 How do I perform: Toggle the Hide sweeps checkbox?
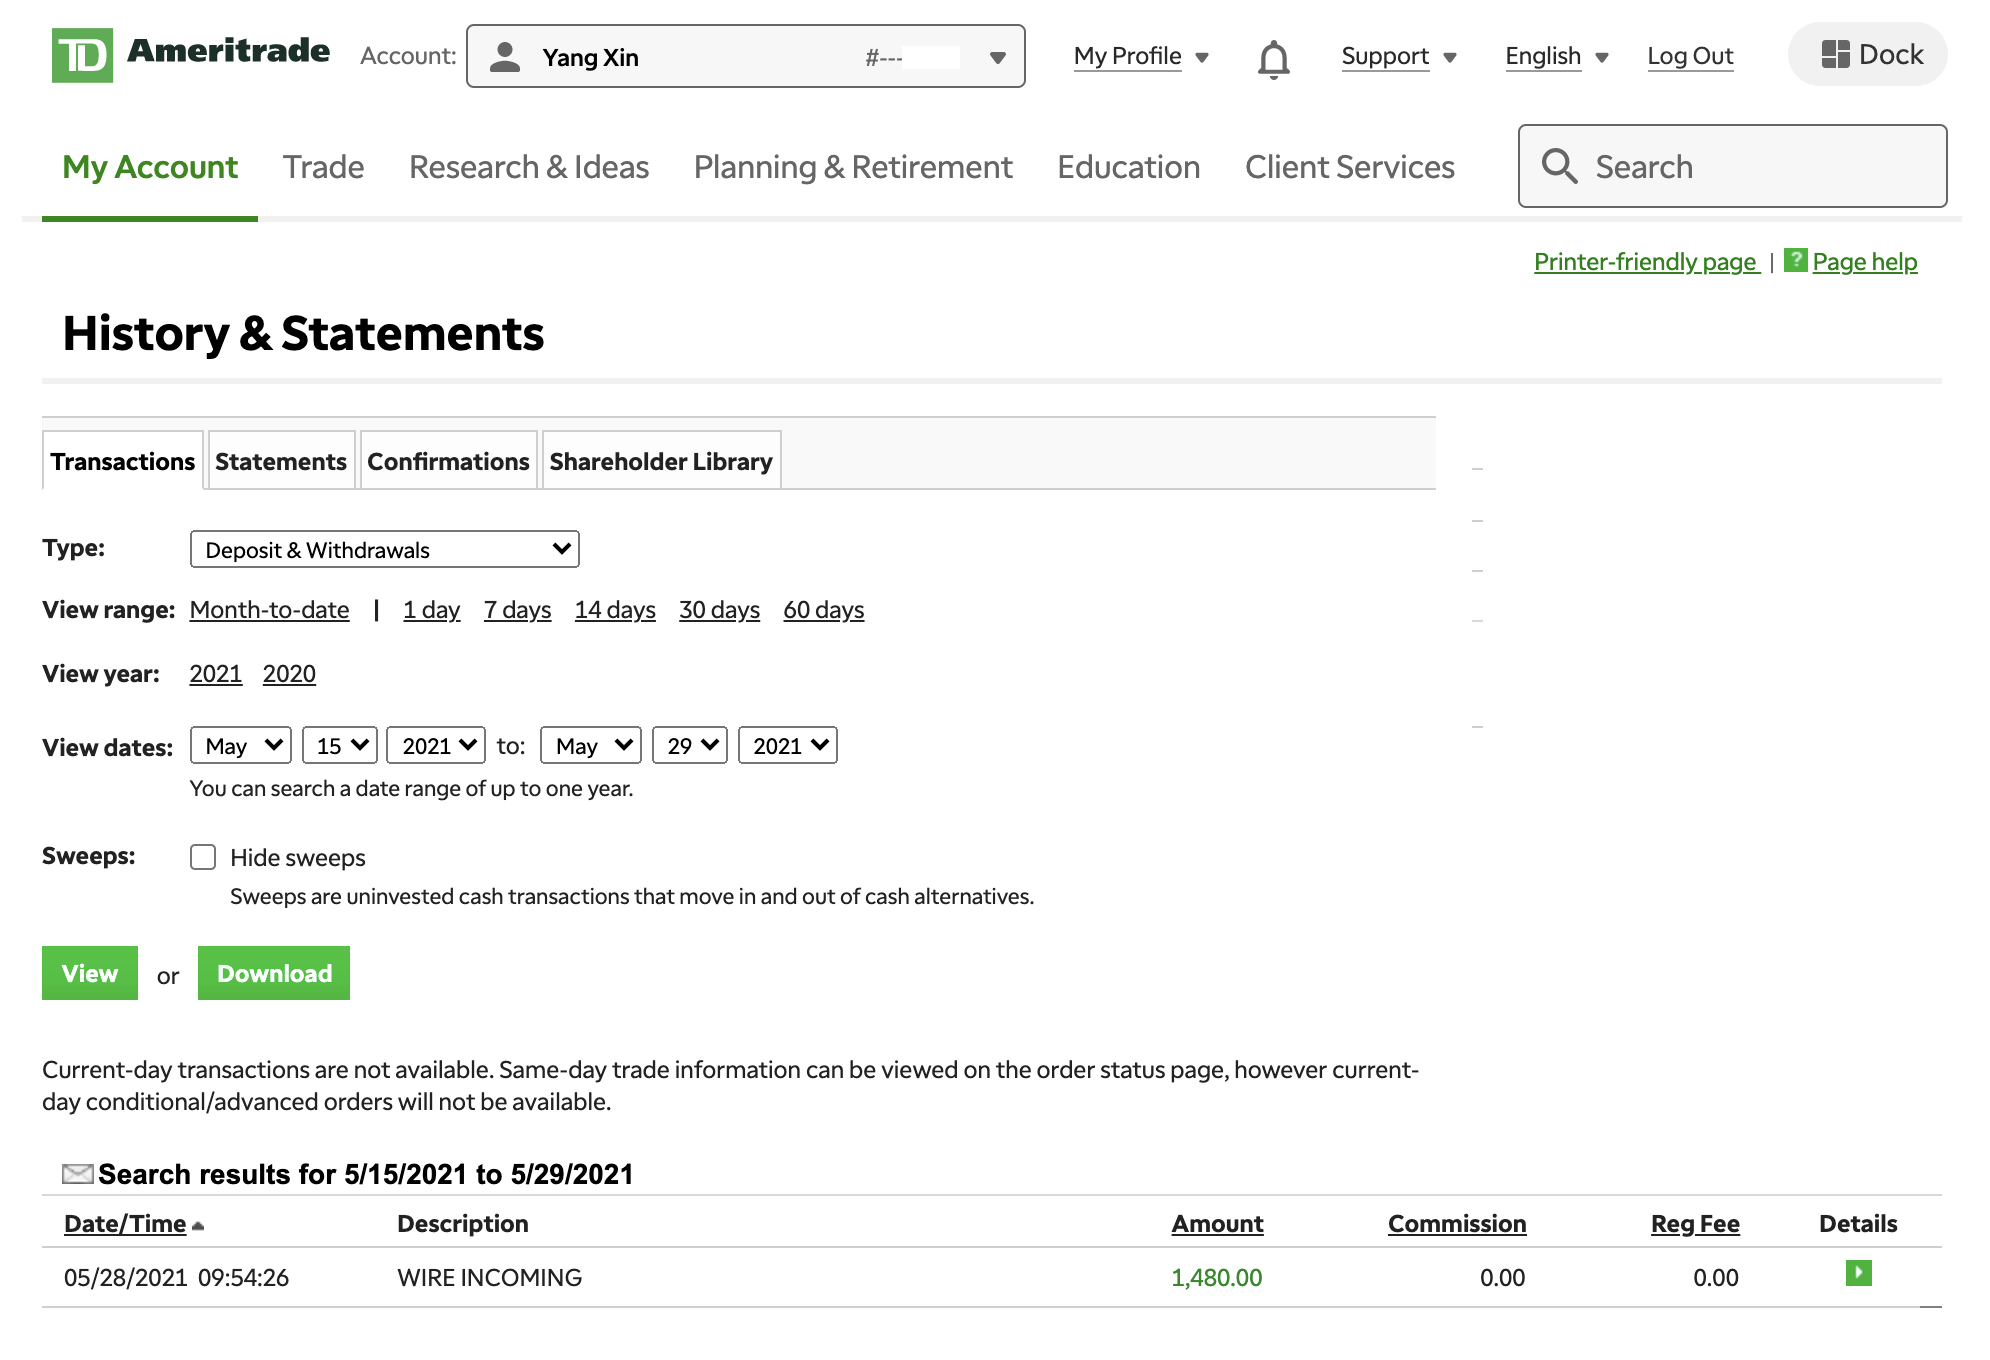pos(203,857)
